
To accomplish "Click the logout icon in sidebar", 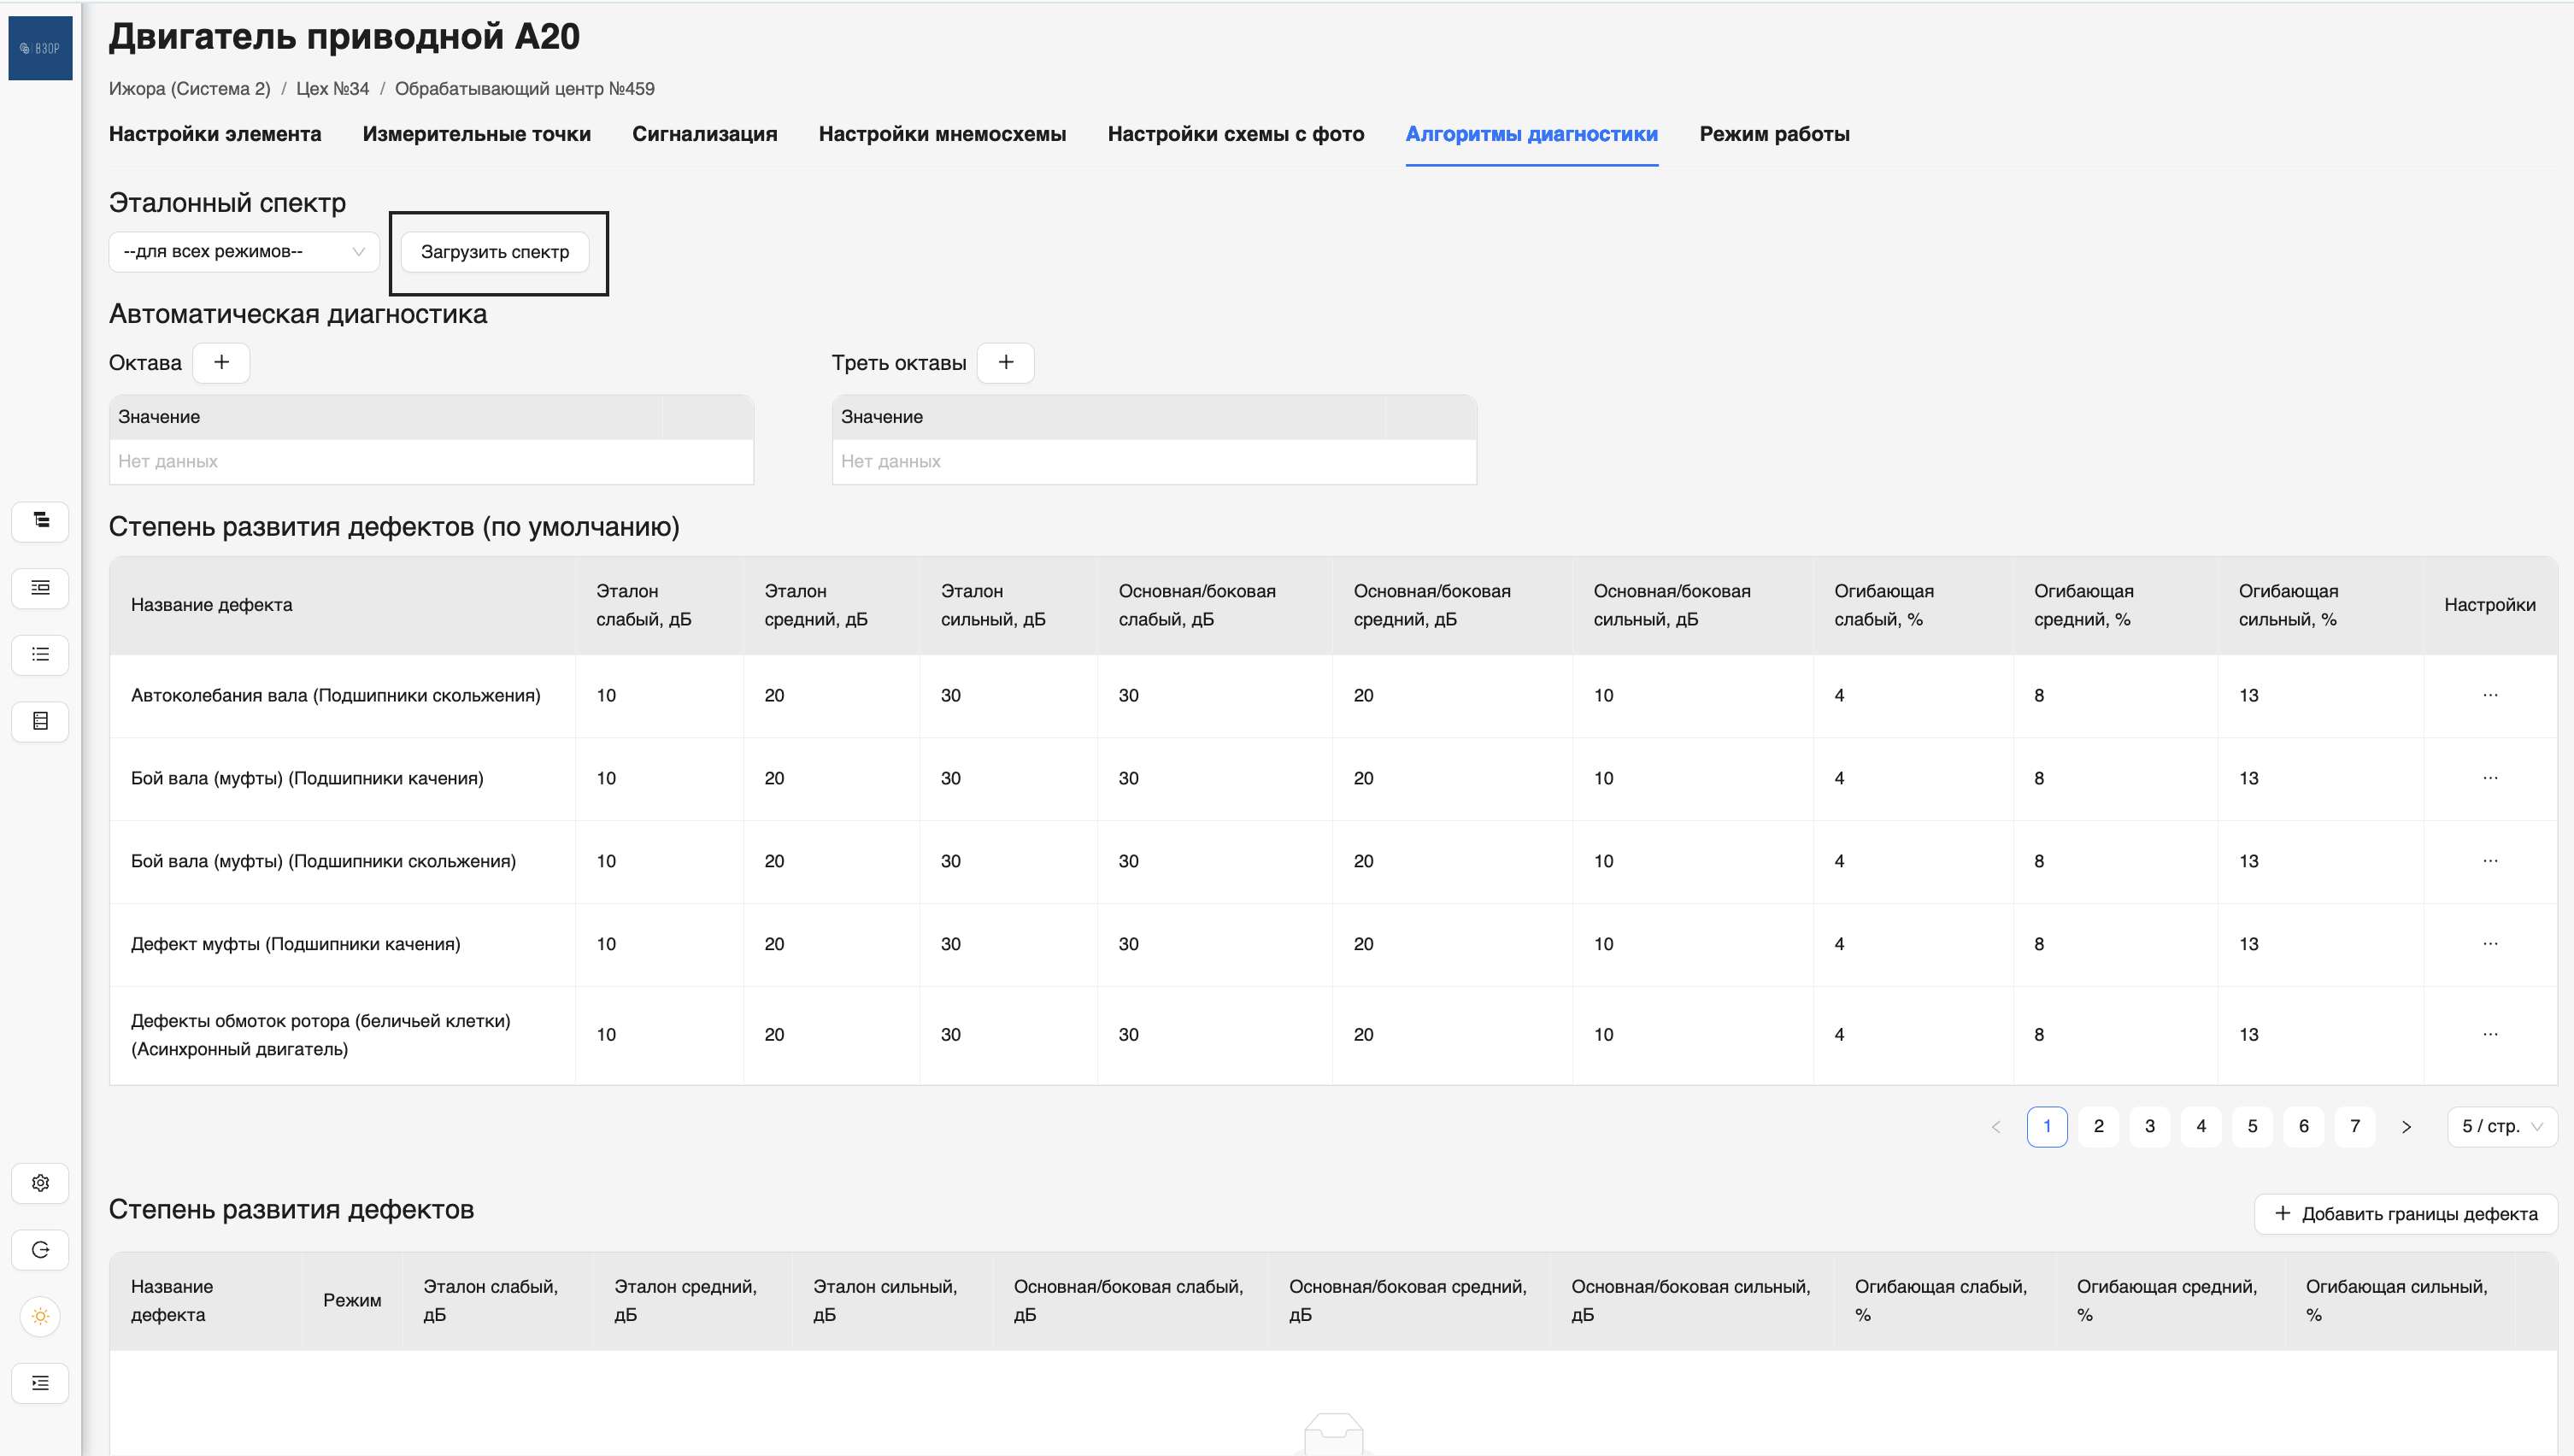I will pos(40,1250).
